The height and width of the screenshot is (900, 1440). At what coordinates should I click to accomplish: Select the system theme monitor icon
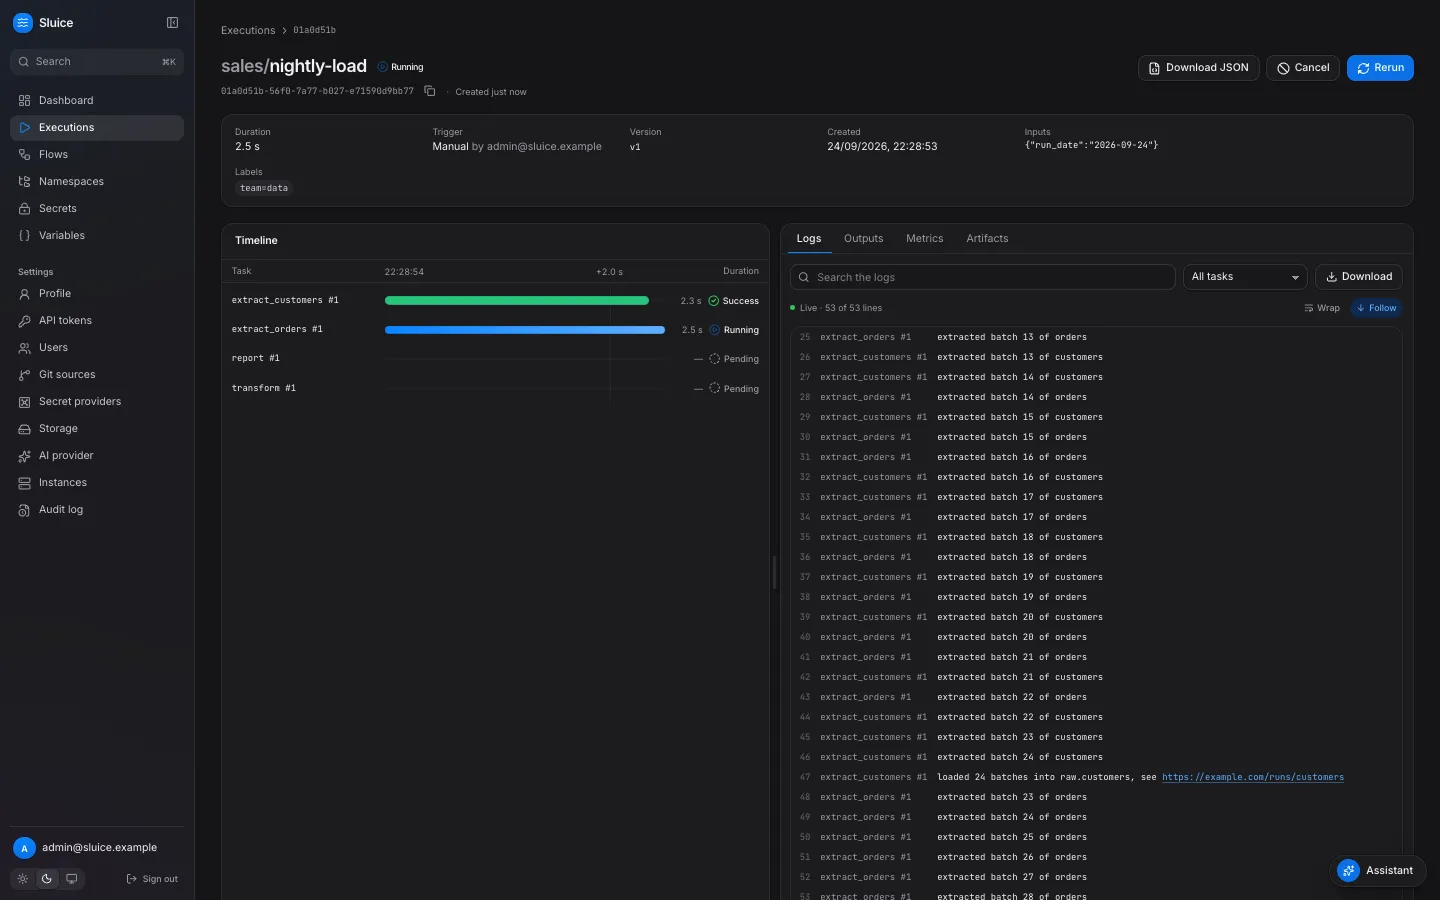click(72, 879)
